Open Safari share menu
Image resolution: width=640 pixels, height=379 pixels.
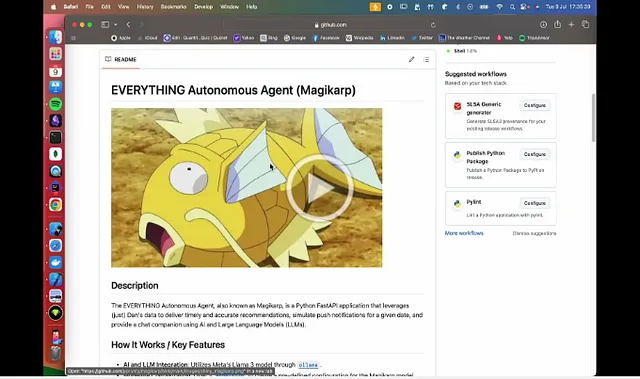(x=558, y=24)
